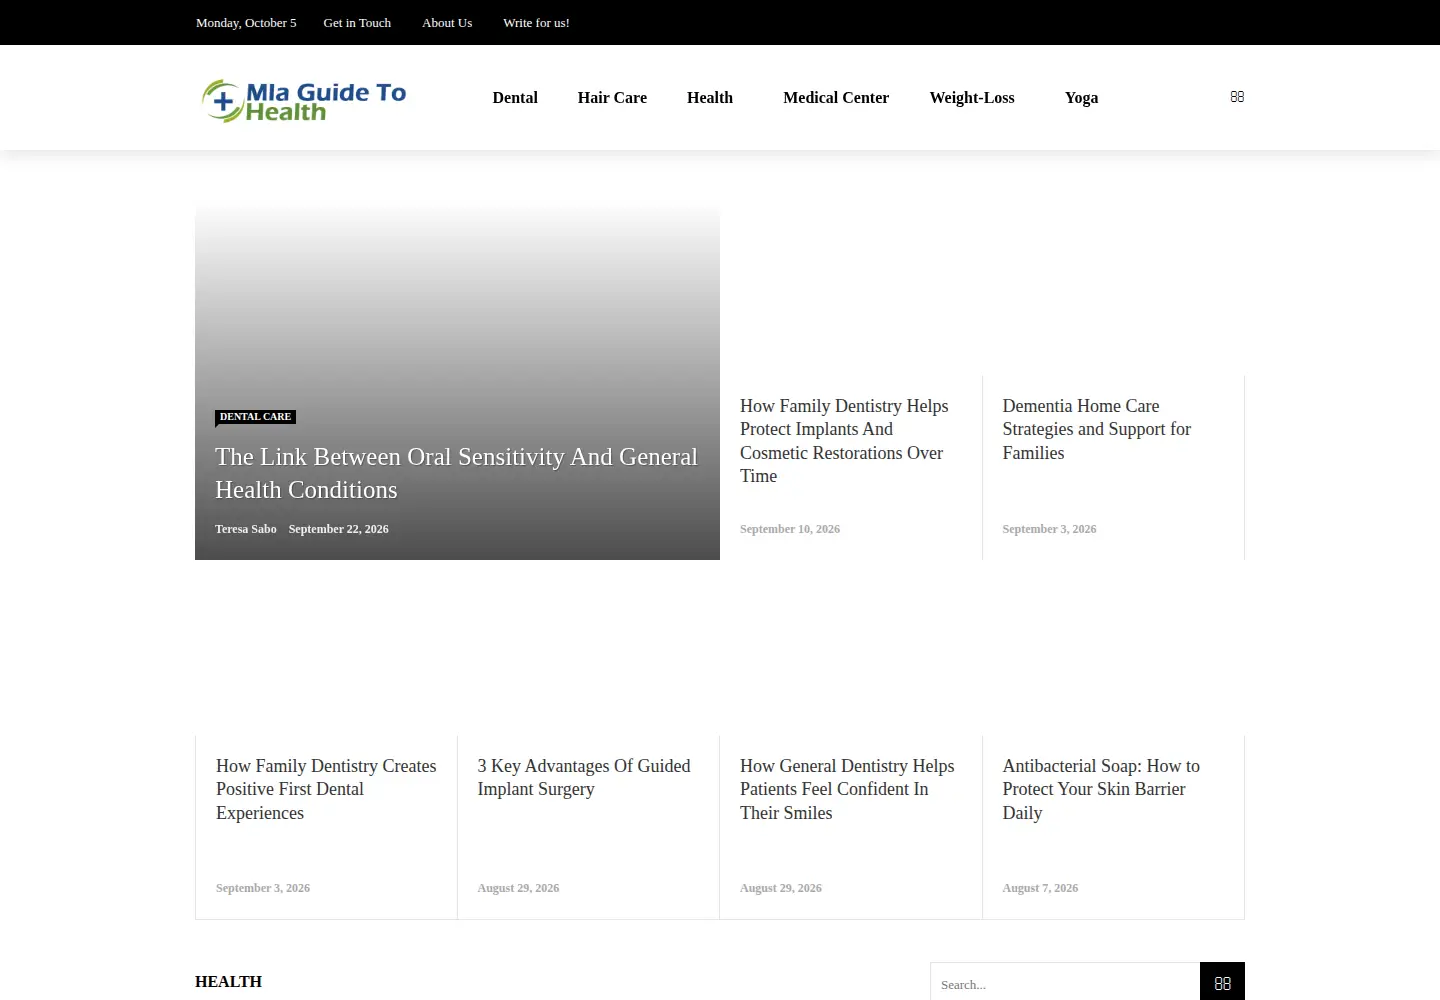Open the Weight-Loss menu item
The width and height of the screenshot is (1440, 1000).
(x=972, y=98)
